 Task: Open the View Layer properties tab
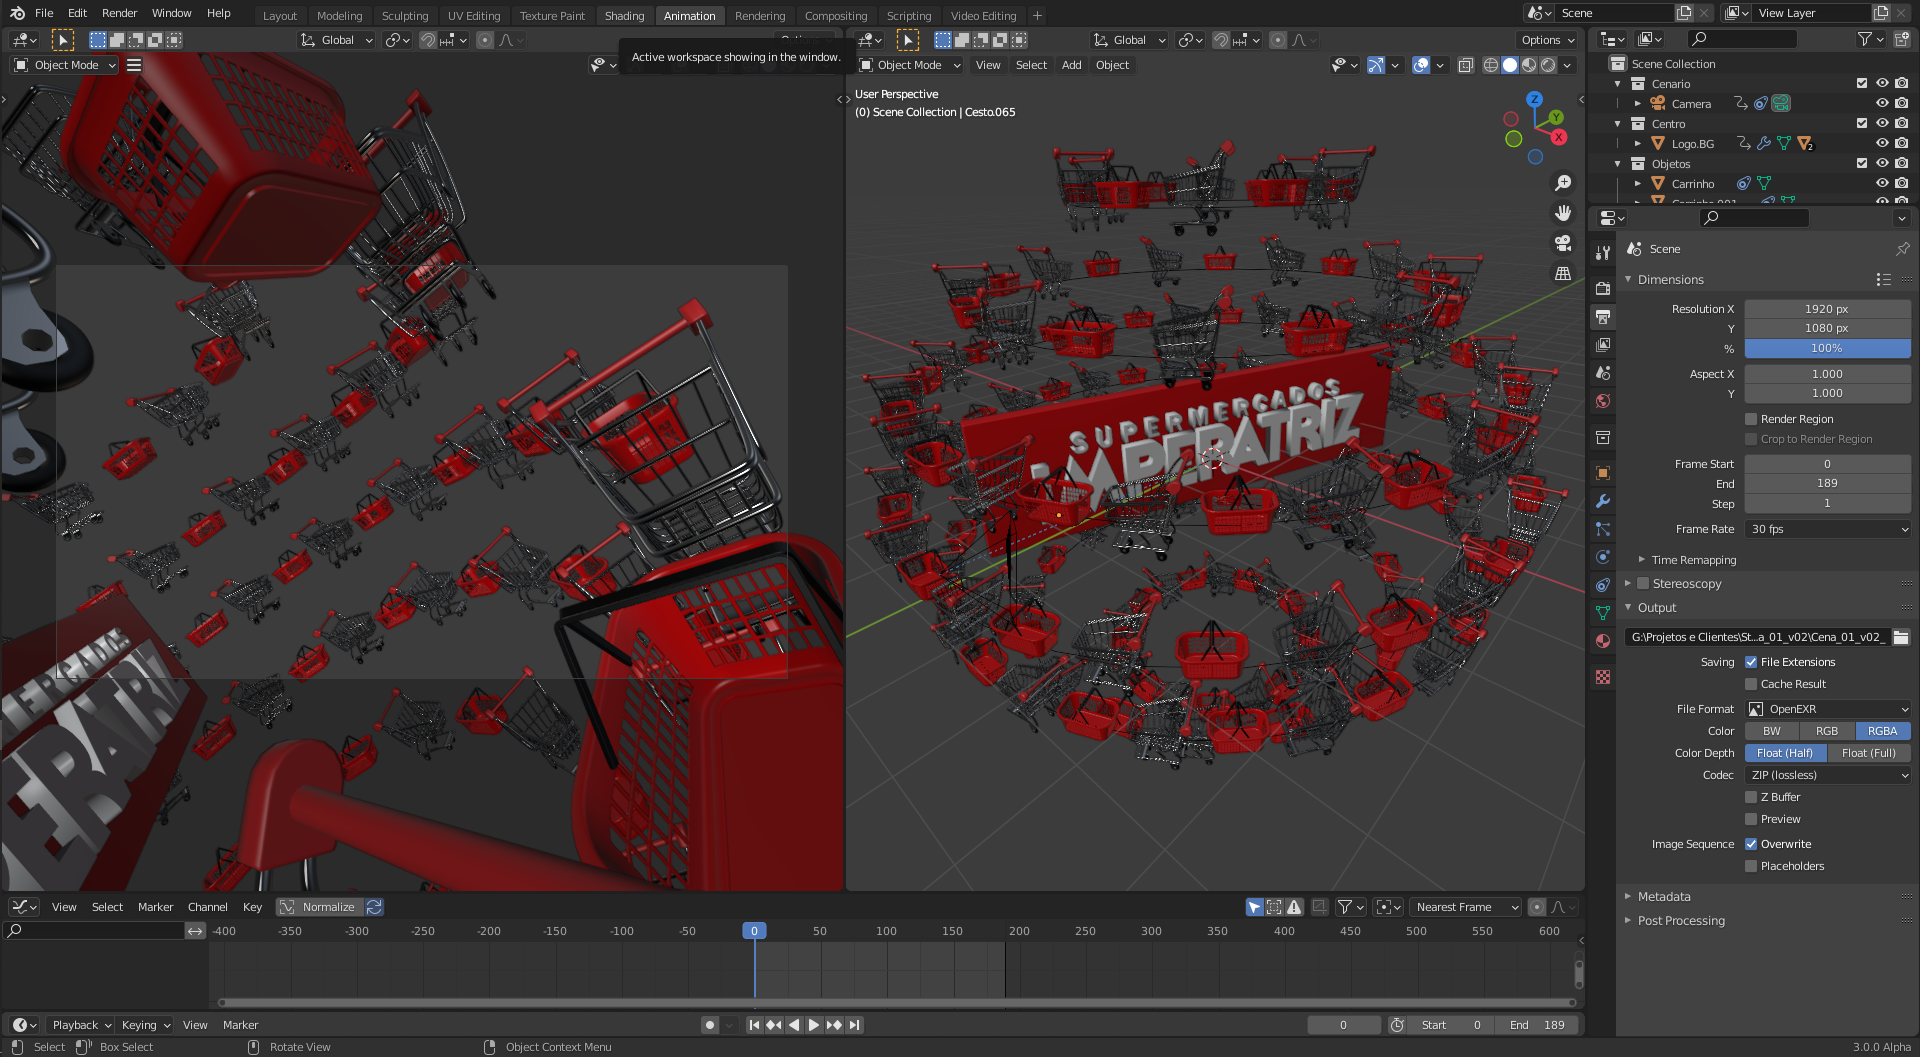[x=1603, y=344]
